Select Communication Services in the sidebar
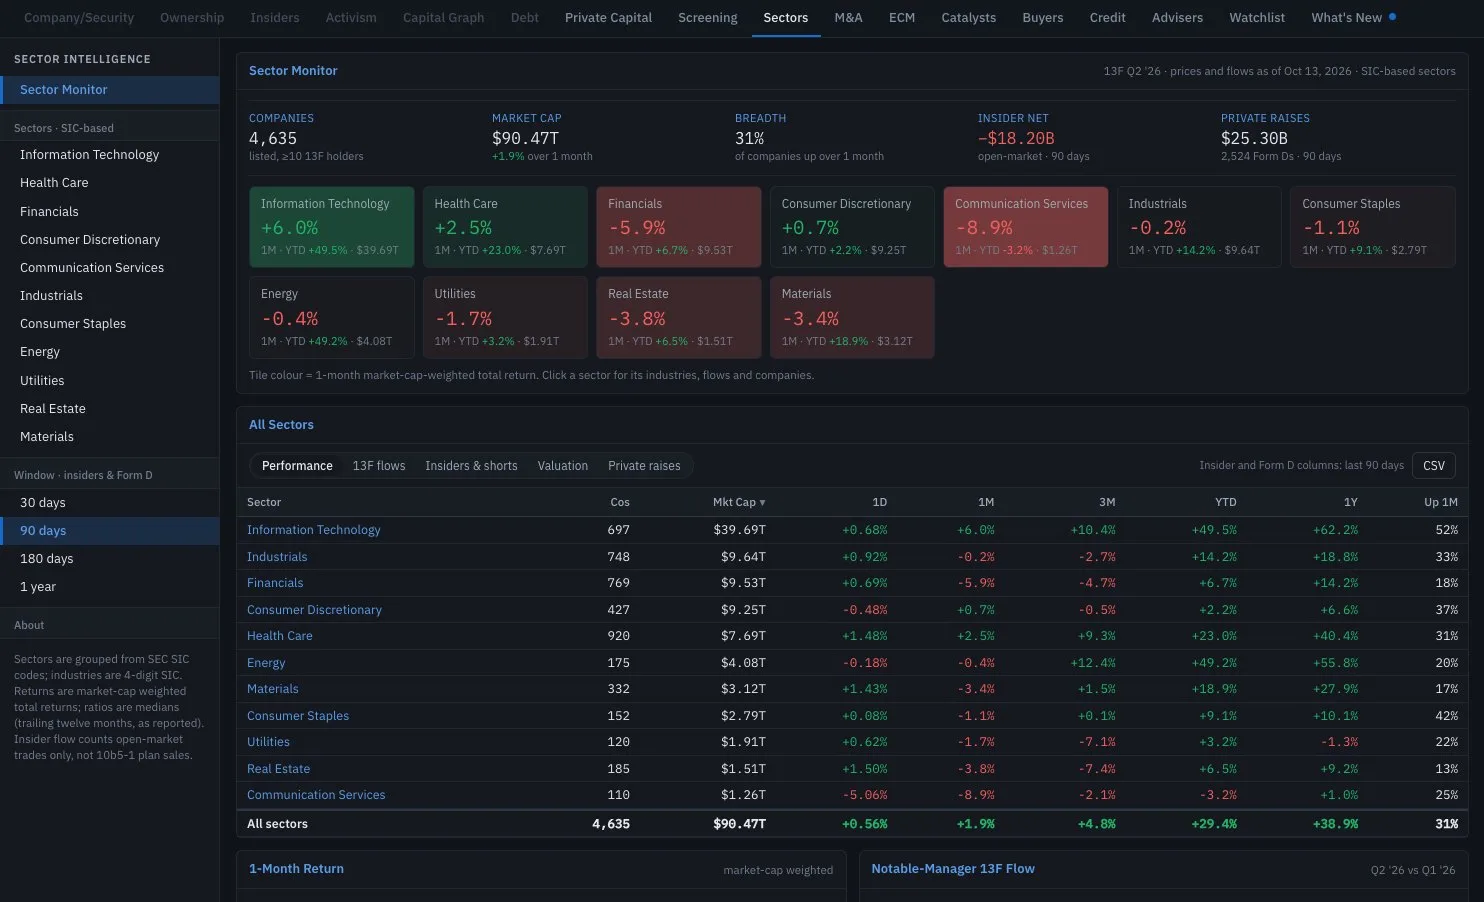 pyautogui.click(x=110, y=267)
